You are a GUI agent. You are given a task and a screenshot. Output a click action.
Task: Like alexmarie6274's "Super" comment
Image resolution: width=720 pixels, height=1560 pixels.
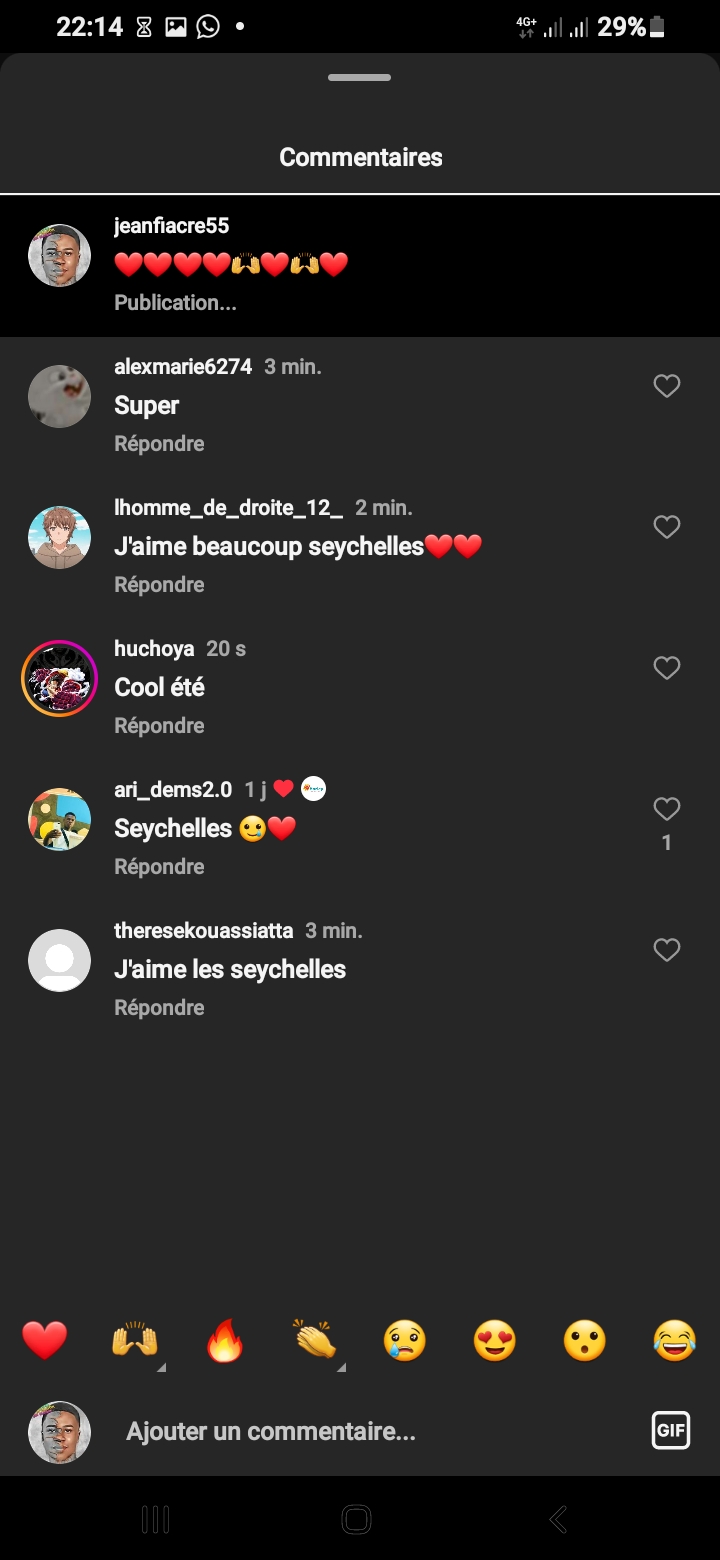(666, 386)
